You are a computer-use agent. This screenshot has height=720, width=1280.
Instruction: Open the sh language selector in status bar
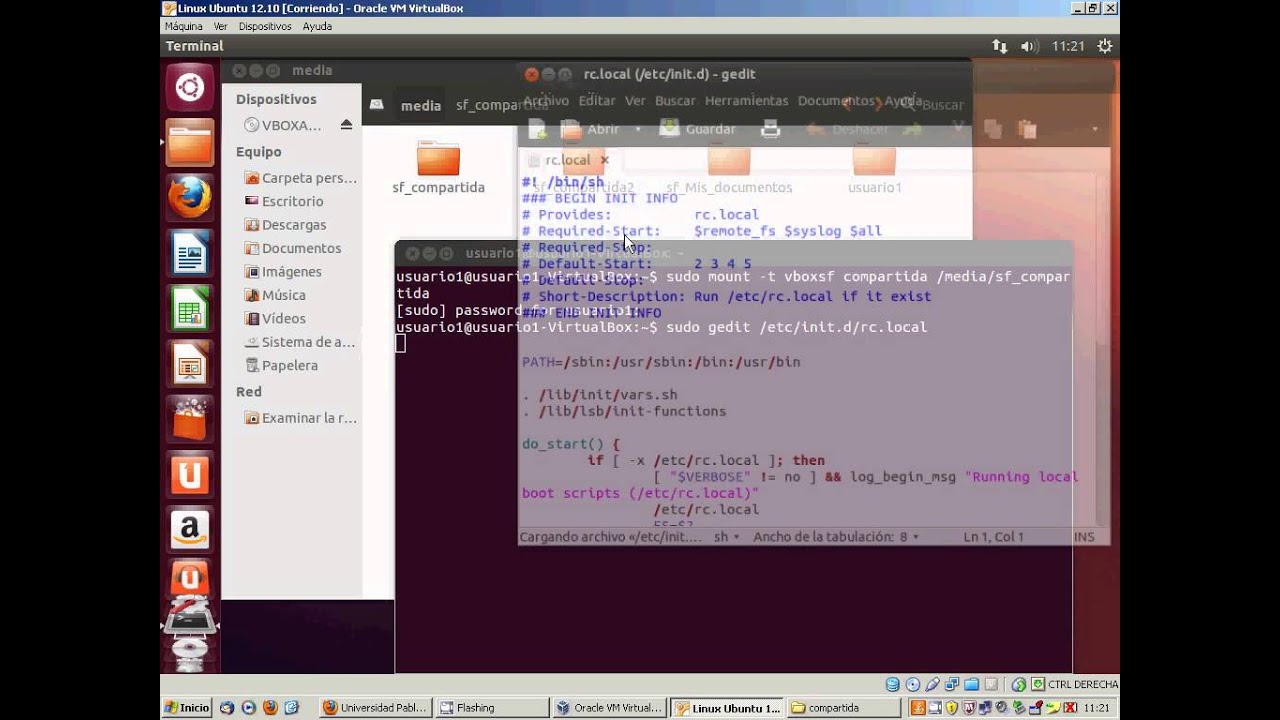[727, 537]
